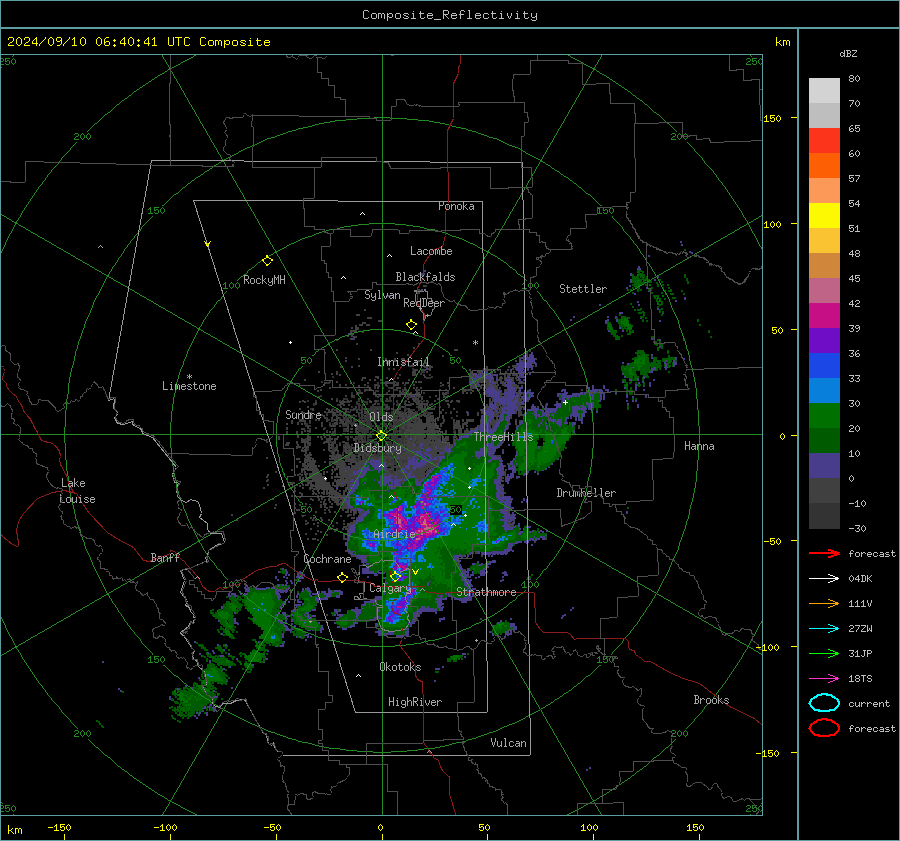Click the Ponoka label
Viewport: 900px width, 841px height.
pos(456,206)
